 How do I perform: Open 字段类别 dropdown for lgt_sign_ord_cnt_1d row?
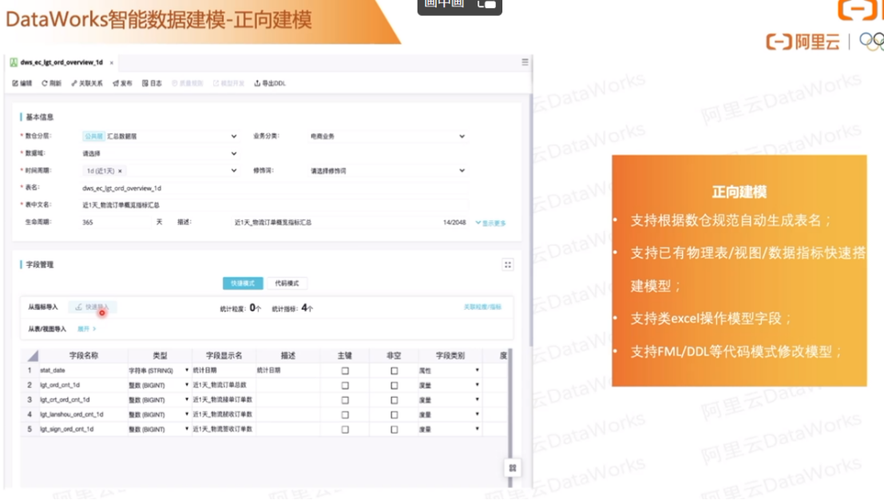[x=477, y=429]
